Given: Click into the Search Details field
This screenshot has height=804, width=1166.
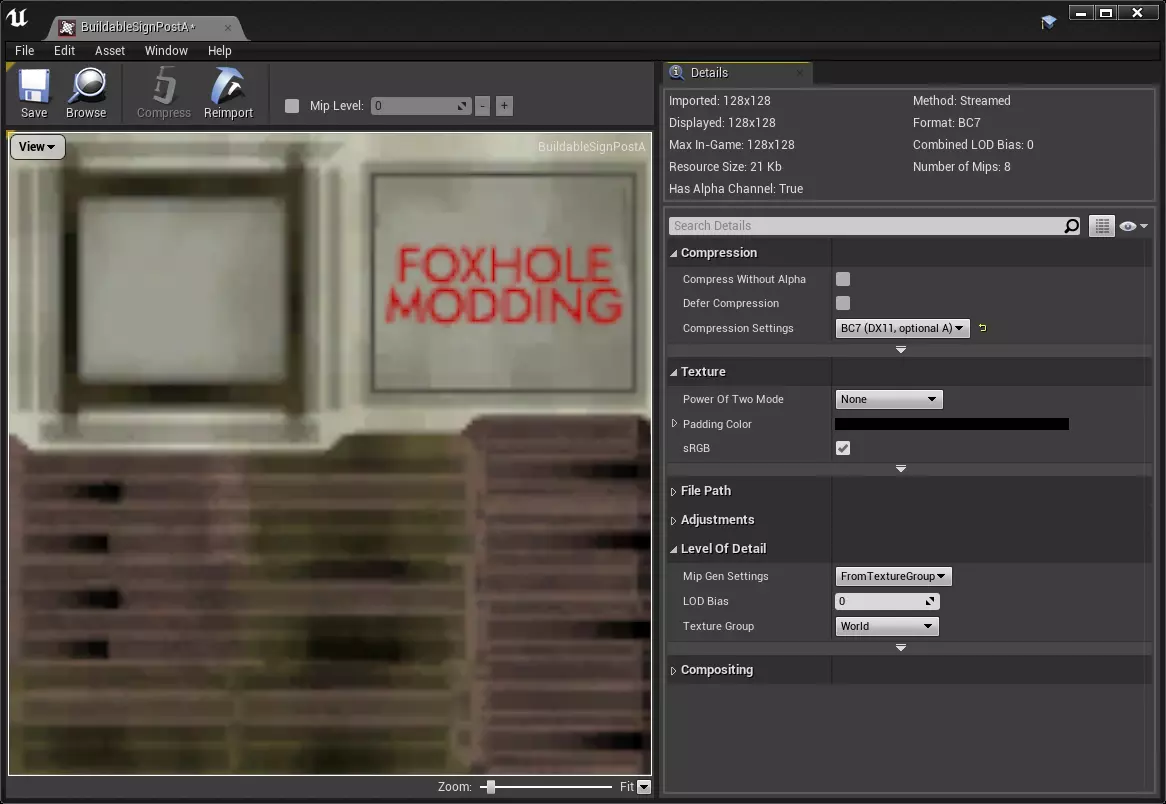Looking at the screenshot, I should 865,226.
